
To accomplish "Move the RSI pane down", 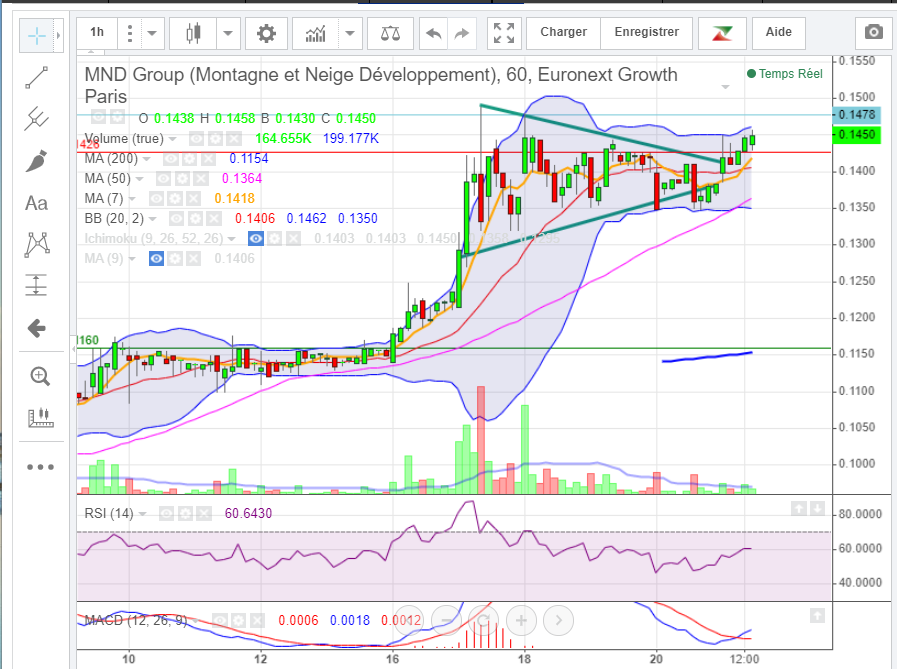I will (x=817, y=508).
